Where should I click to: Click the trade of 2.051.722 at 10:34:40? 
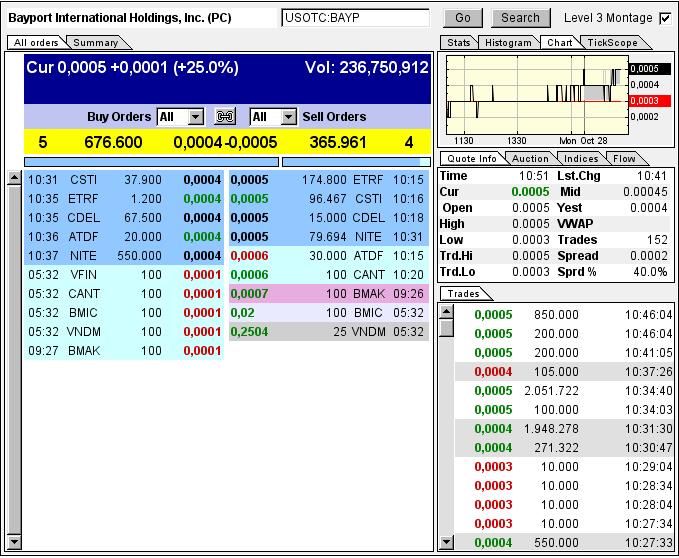pyautogui.click(x=564, y=391)
